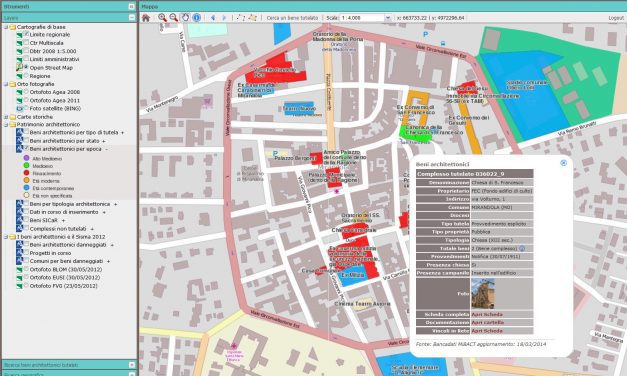This screenshot has height=376, width=627.
Task: Expand legend of Beni architettonici per tipo di tutela
Action: pyautogui.click(x=123, y=132)
